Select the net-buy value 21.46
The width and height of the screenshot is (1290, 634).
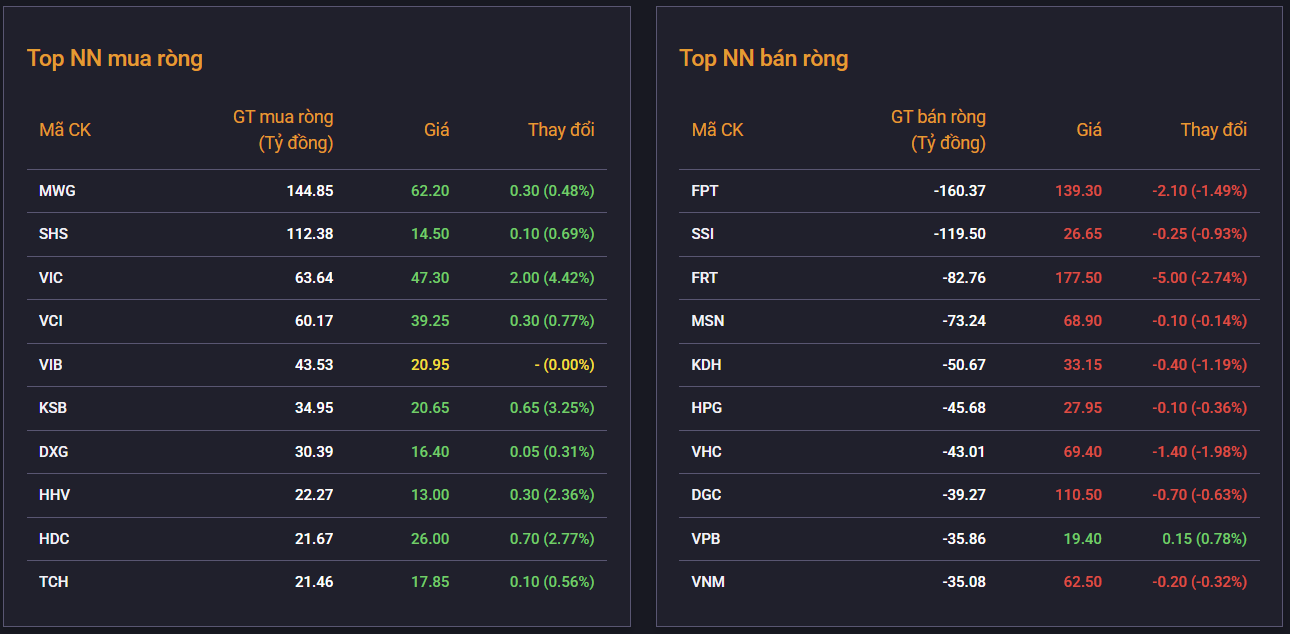(x=314, y=582)
